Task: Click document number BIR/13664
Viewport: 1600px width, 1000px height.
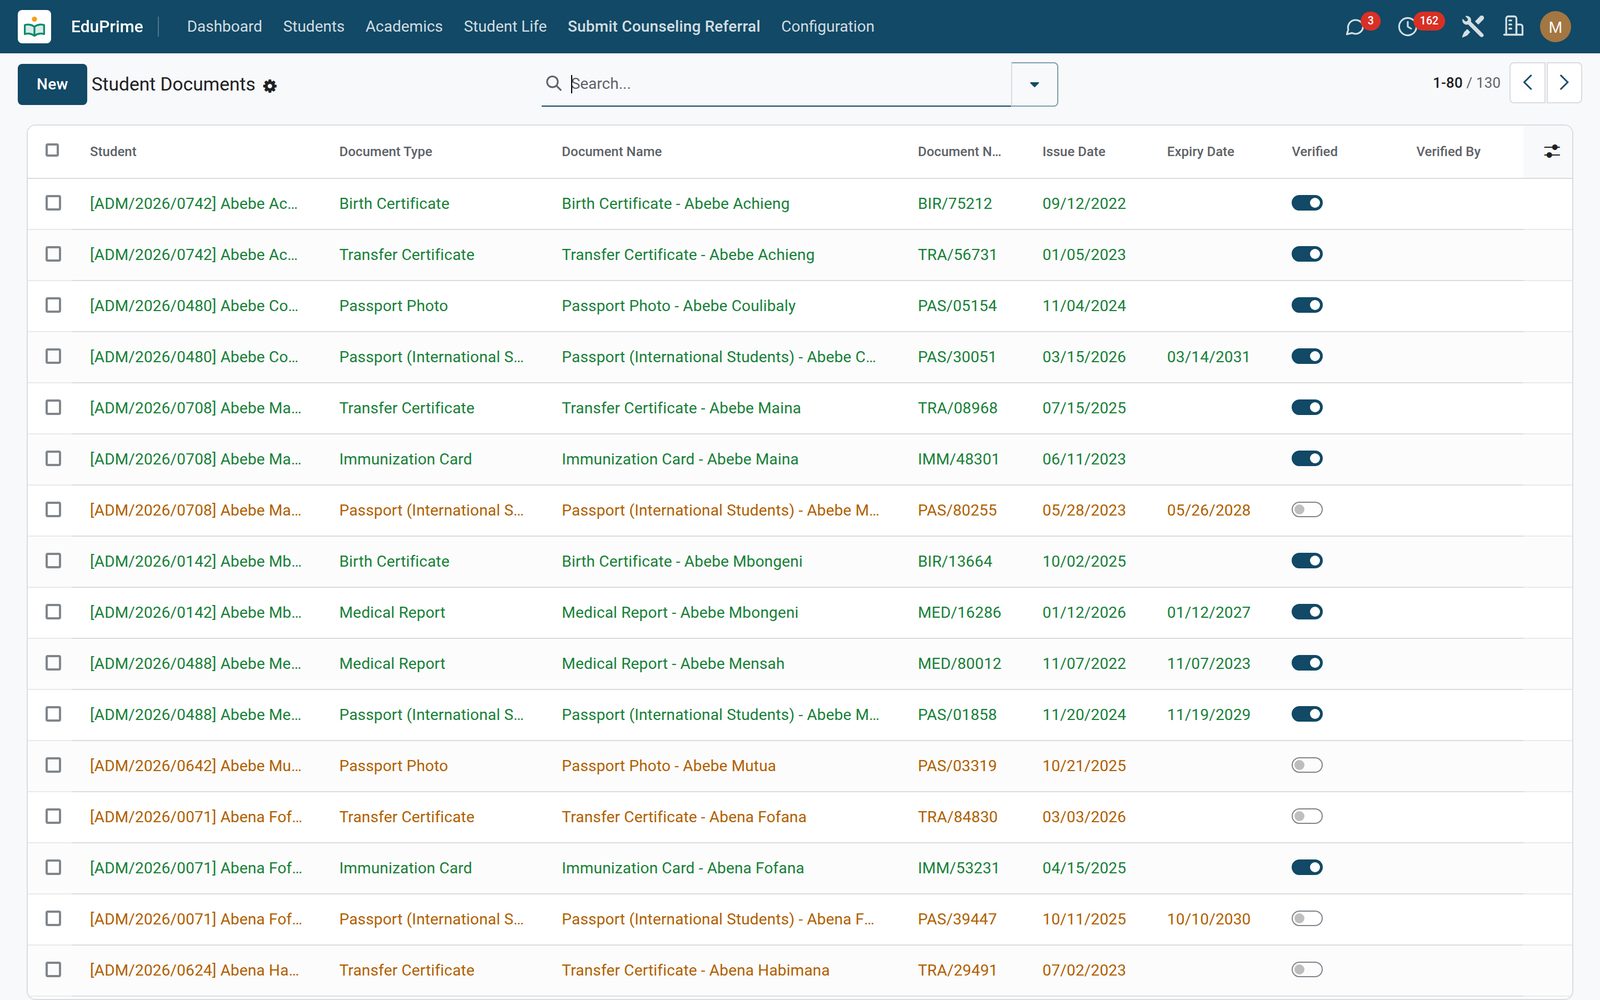Action: pyautogui.click(x=955, y=561)
